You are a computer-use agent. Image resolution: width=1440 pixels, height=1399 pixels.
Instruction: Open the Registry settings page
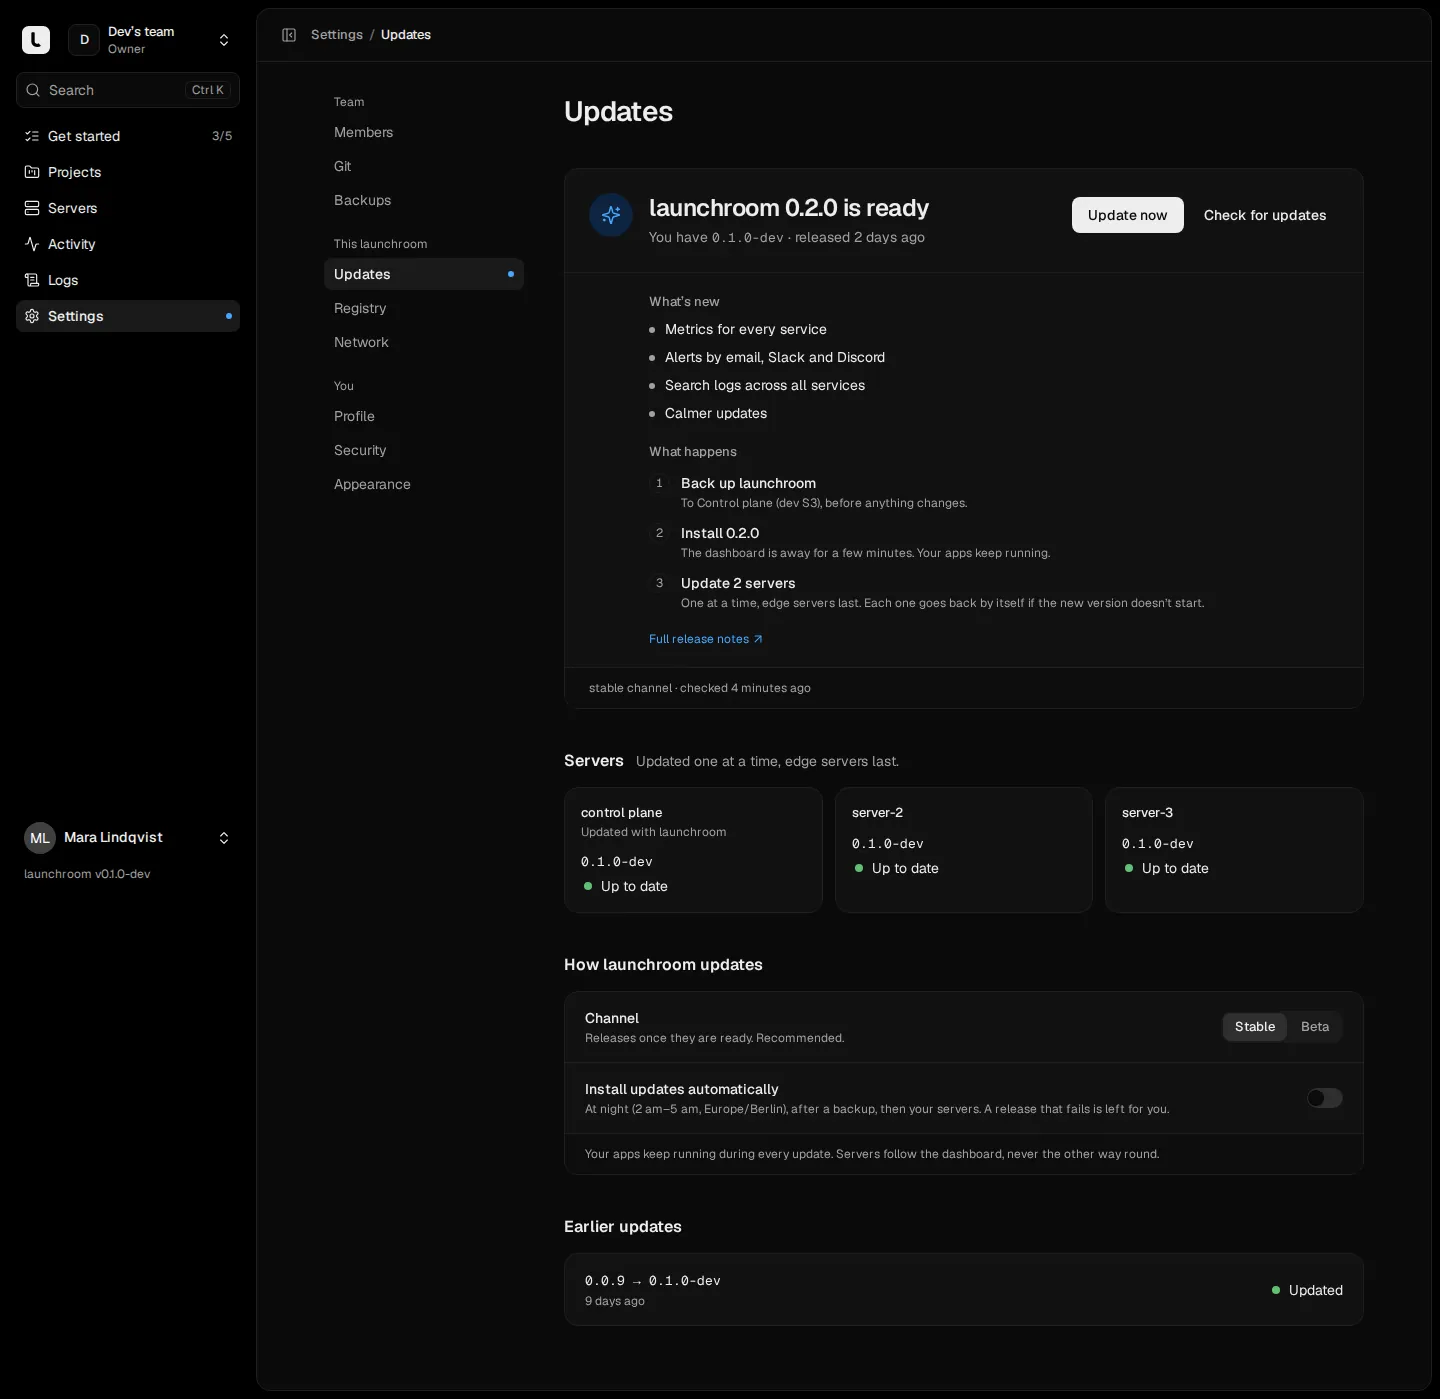424,308
